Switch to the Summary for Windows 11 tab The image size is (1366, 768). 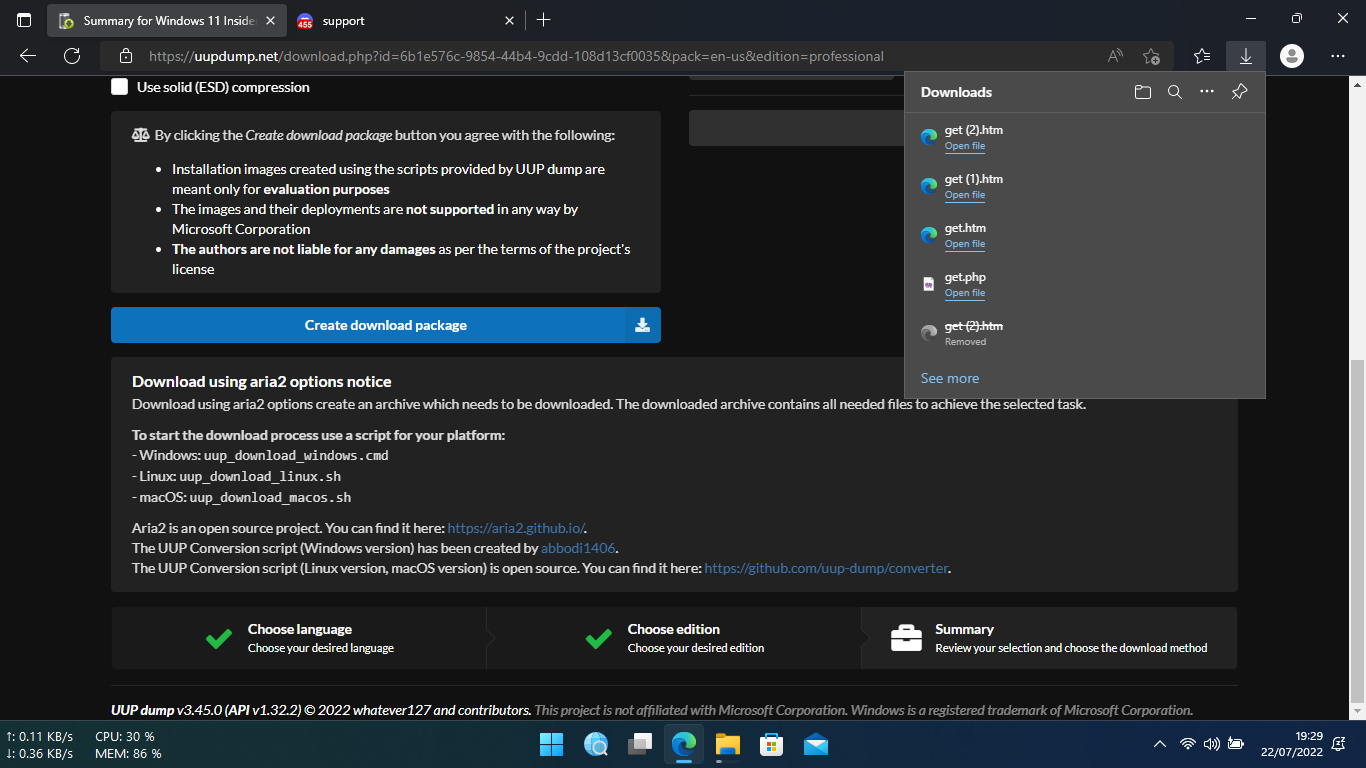coord(166,20)
